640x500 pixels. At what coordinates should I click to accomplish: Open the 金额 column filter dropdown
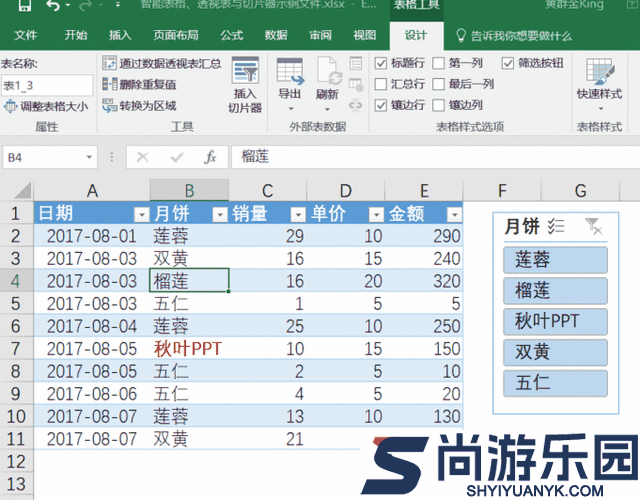click(x=454, y=214)
